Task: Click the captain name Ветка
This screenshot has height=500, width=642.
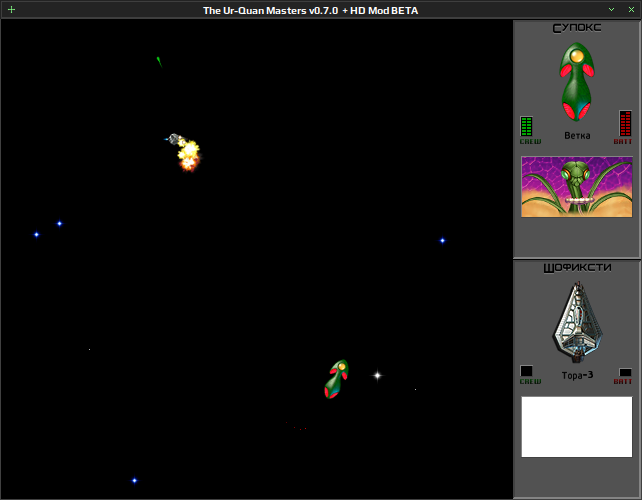Action: point(577,136)
